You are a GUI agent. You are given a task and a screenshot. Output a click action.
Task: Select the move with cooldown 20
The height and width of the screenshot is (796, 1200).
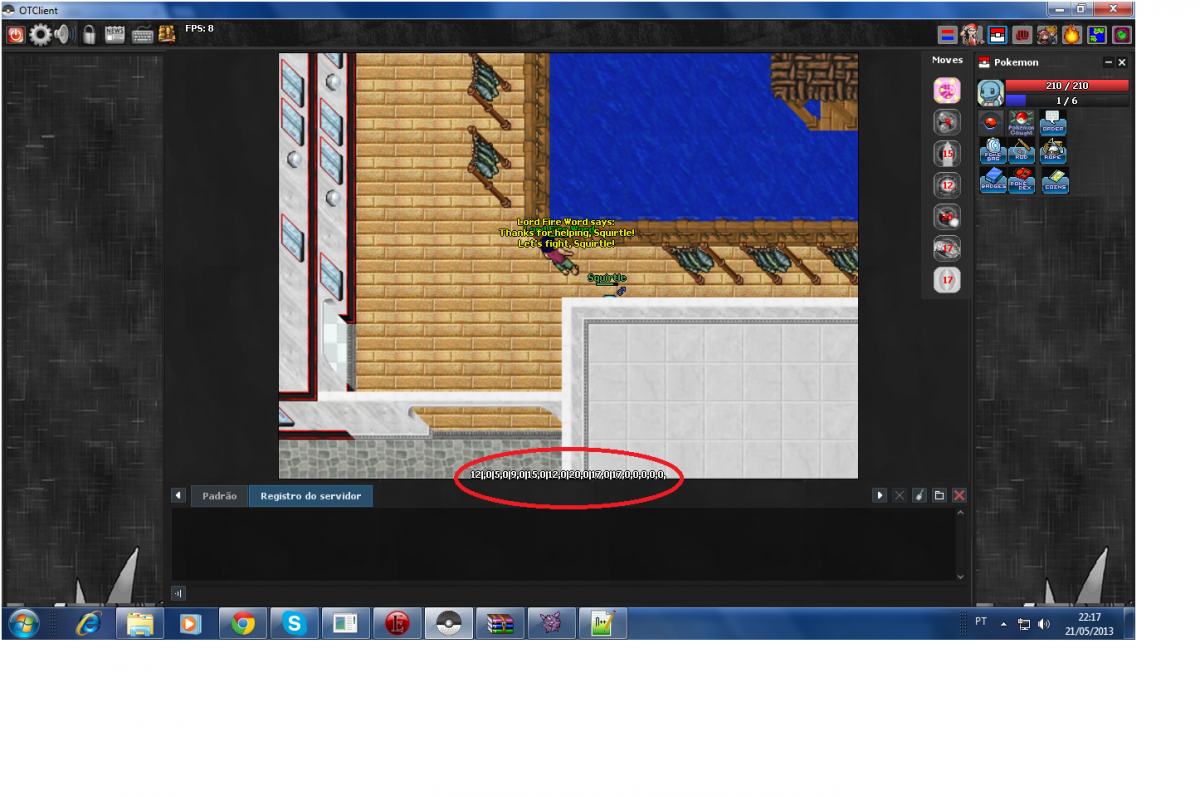(x=947, y=217)
